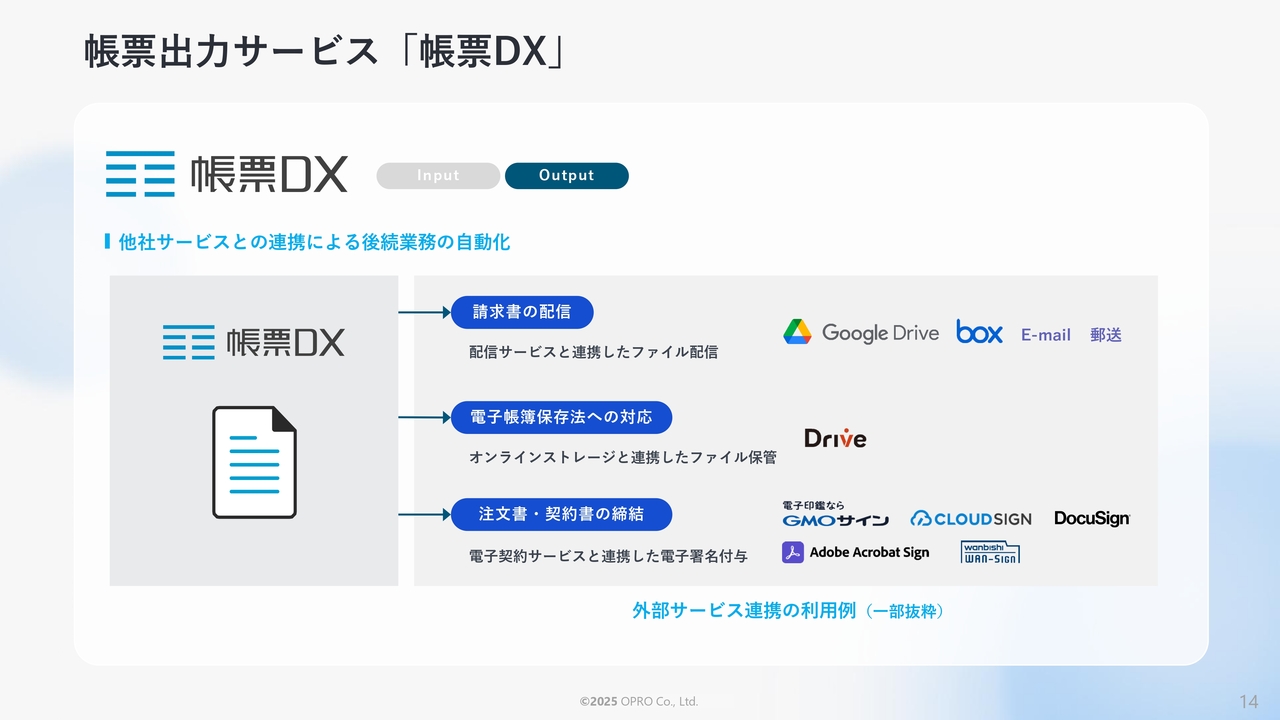Select the DocuSign logo
The width and height of the screenshot is (1280, 720).
pos(1092,518)
